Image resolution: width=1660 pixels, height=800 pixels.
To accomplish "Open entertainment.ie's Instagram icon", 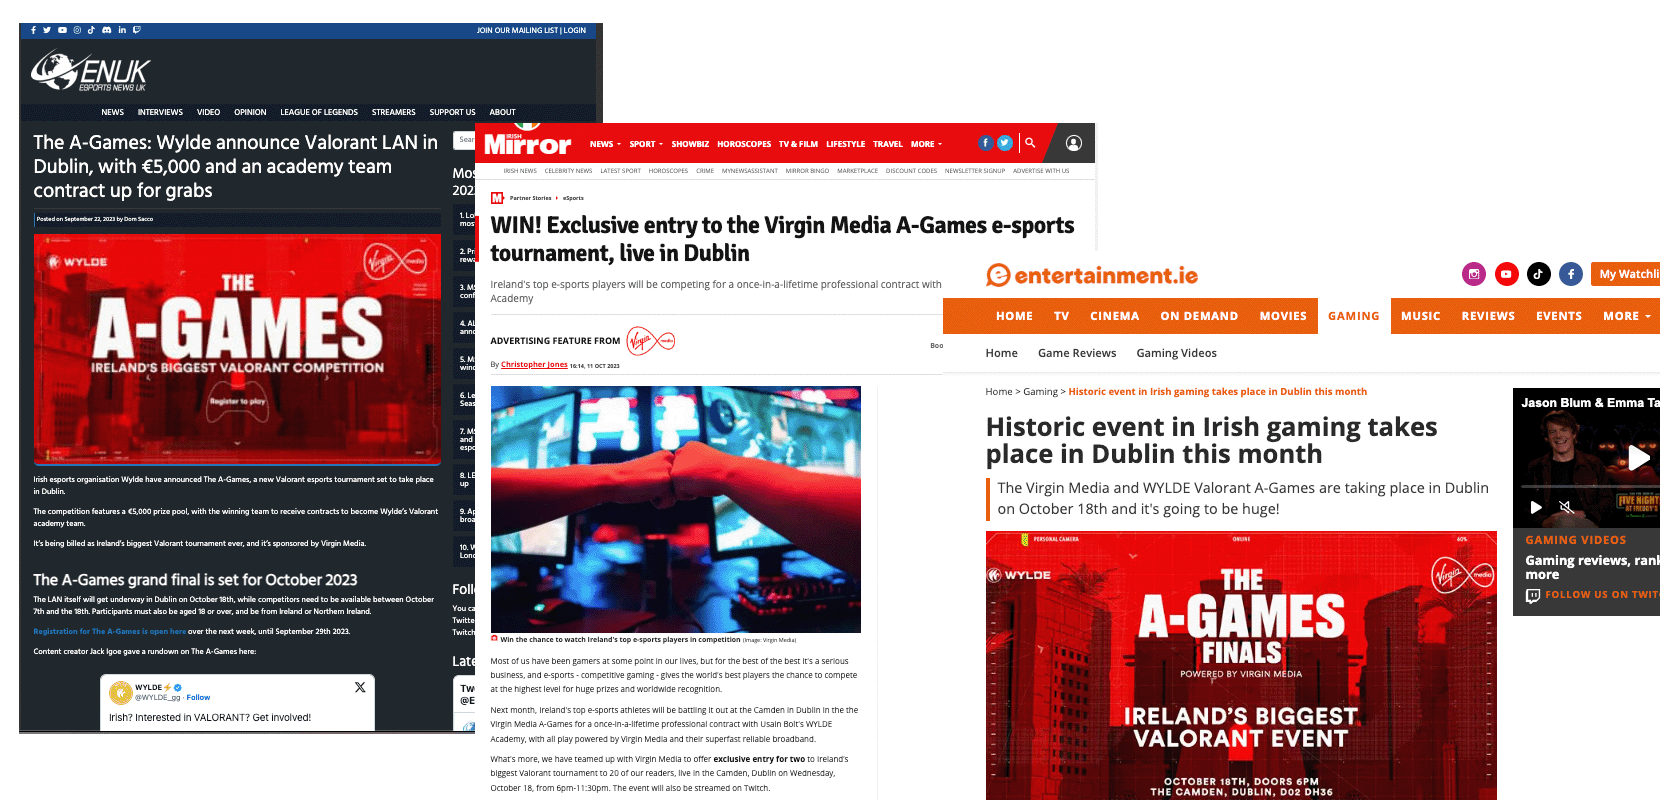I will click(1474, 274).
